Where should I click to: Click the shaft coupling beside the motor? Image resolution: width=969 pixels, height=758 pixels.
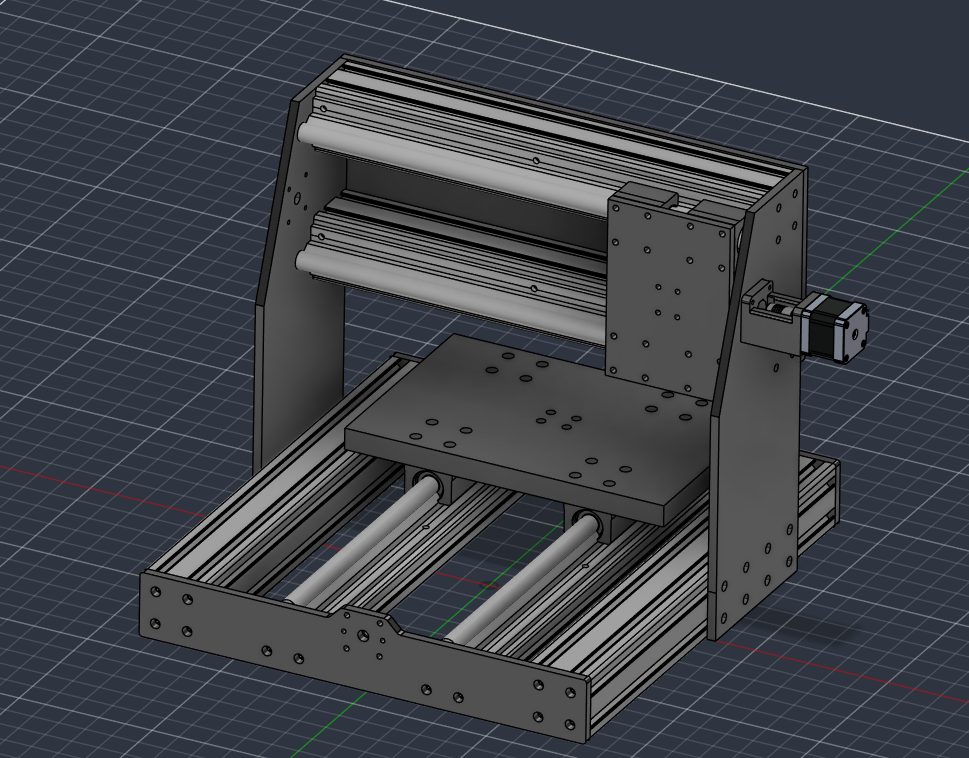(x=781, y=307)
